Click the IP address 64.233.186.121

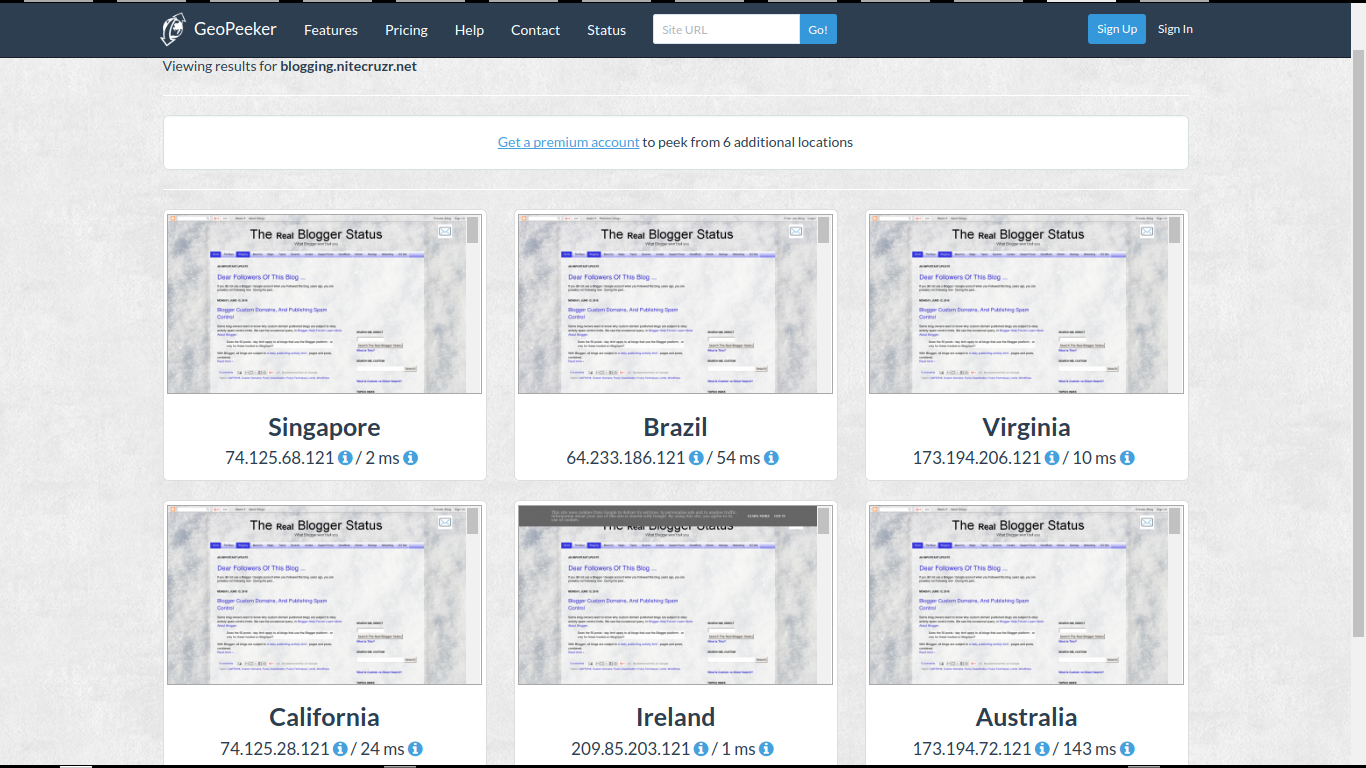[x=625, y=458]
